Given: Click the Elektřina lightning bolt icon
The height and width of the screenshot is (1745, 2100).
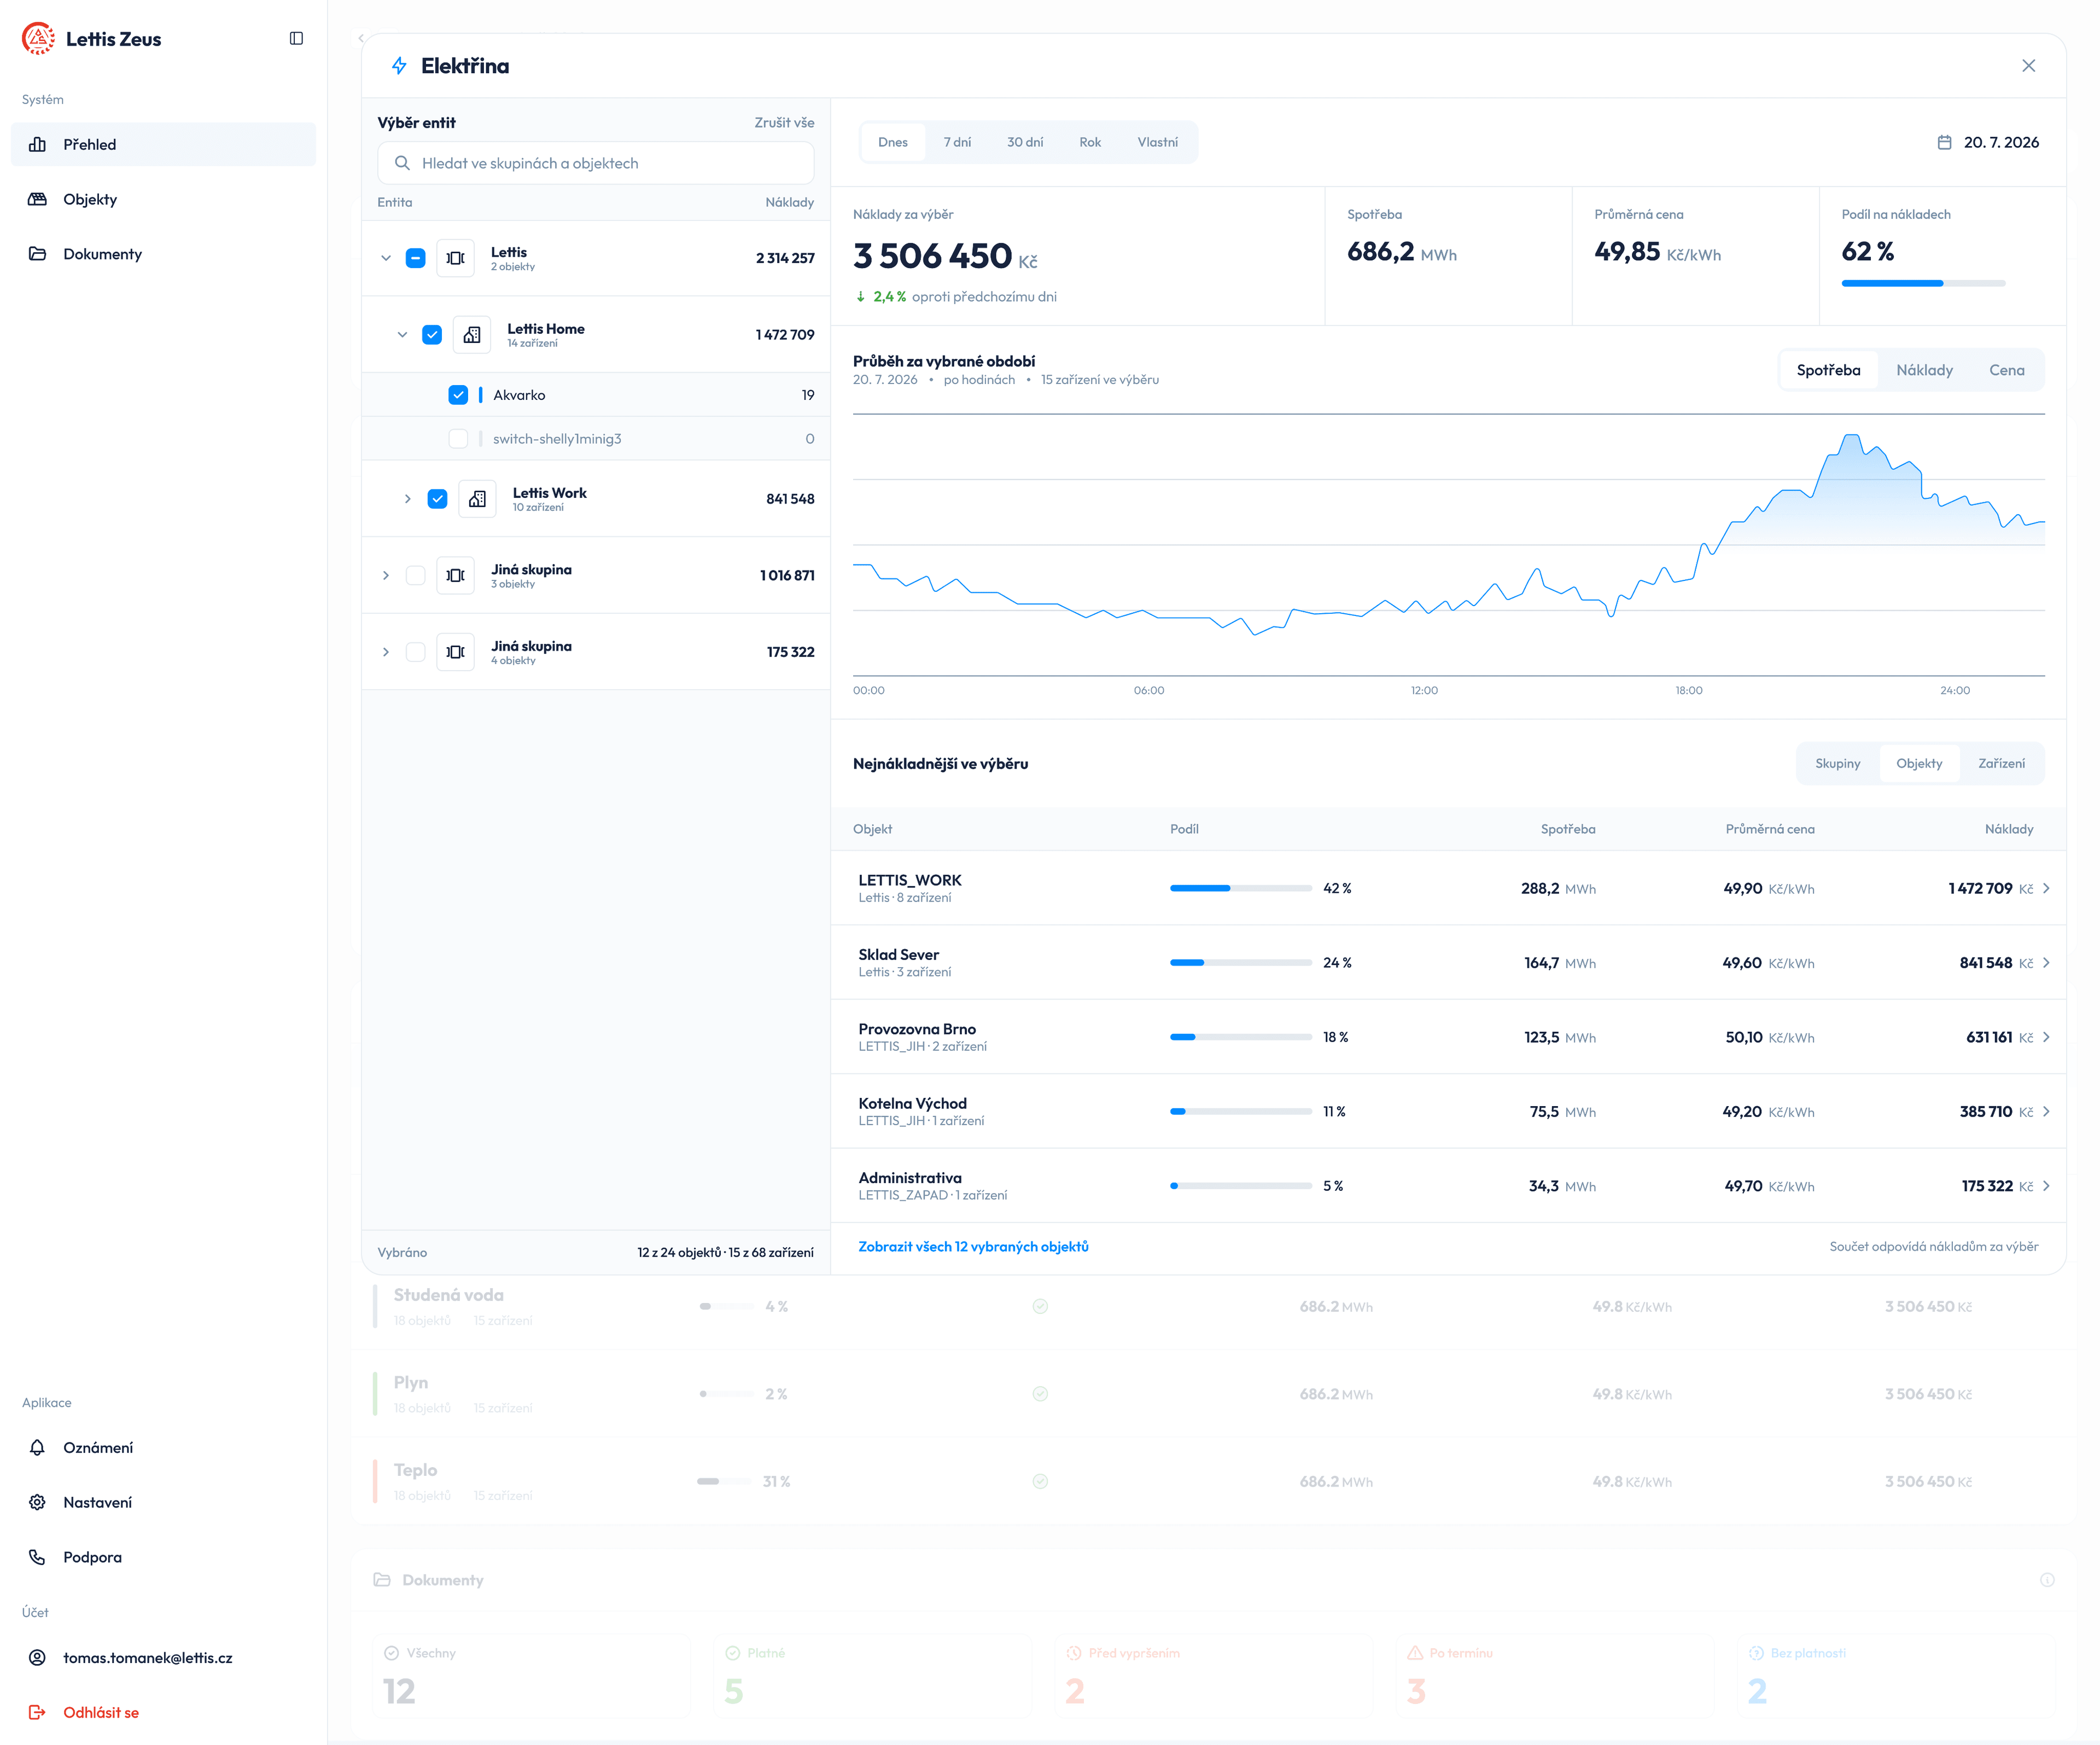Looking at the screenshot, I should [399, 66].
